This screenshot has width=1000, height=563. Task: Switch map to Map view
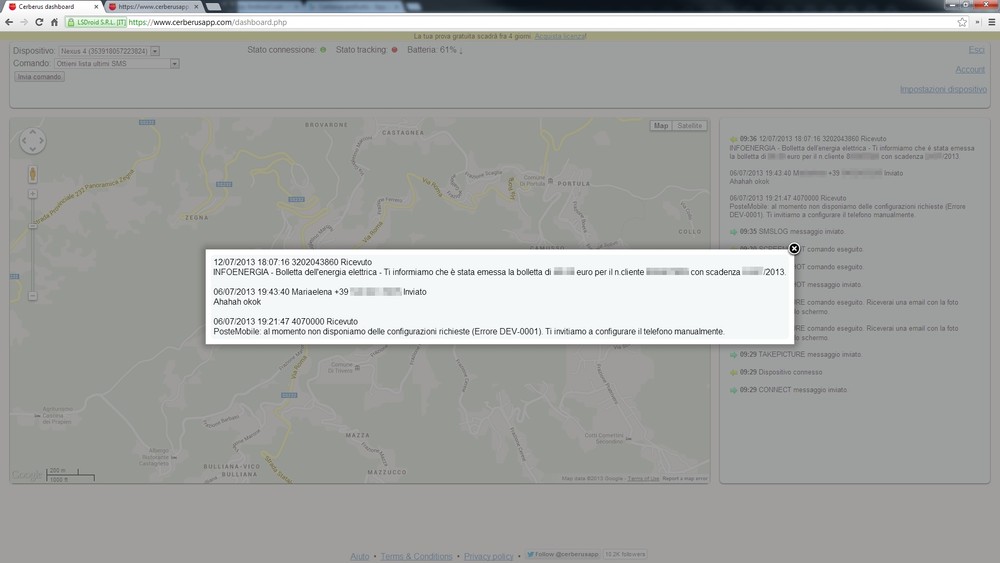point(661,126)
